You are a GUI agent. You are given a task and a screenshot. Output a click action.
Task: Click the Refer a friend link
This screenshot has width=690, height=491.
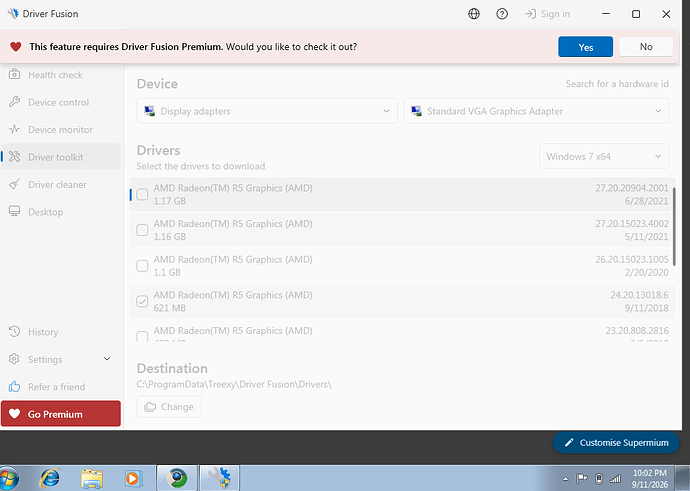61,386
